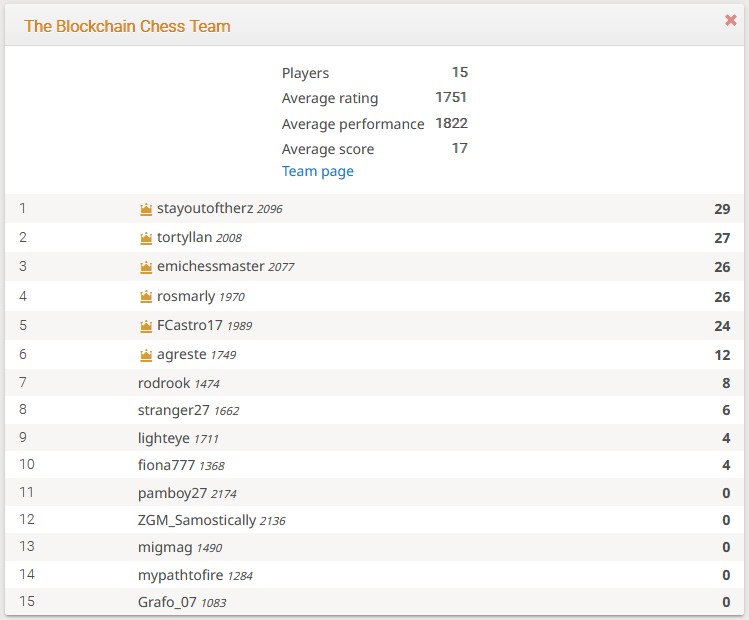Click rating 2096 next to stayoutoftherz
The height and width of the screenshot is (620, 749).
pos(270,209)
